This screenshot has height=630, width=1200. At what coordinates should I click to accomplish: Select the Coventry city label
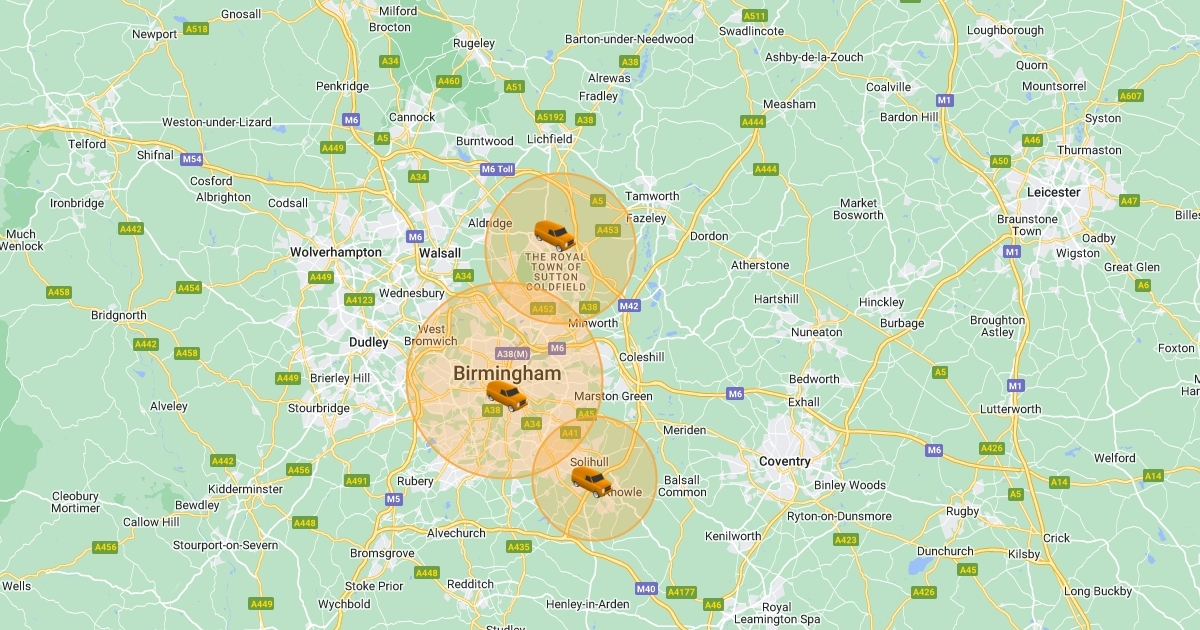(x=784, y=461)
